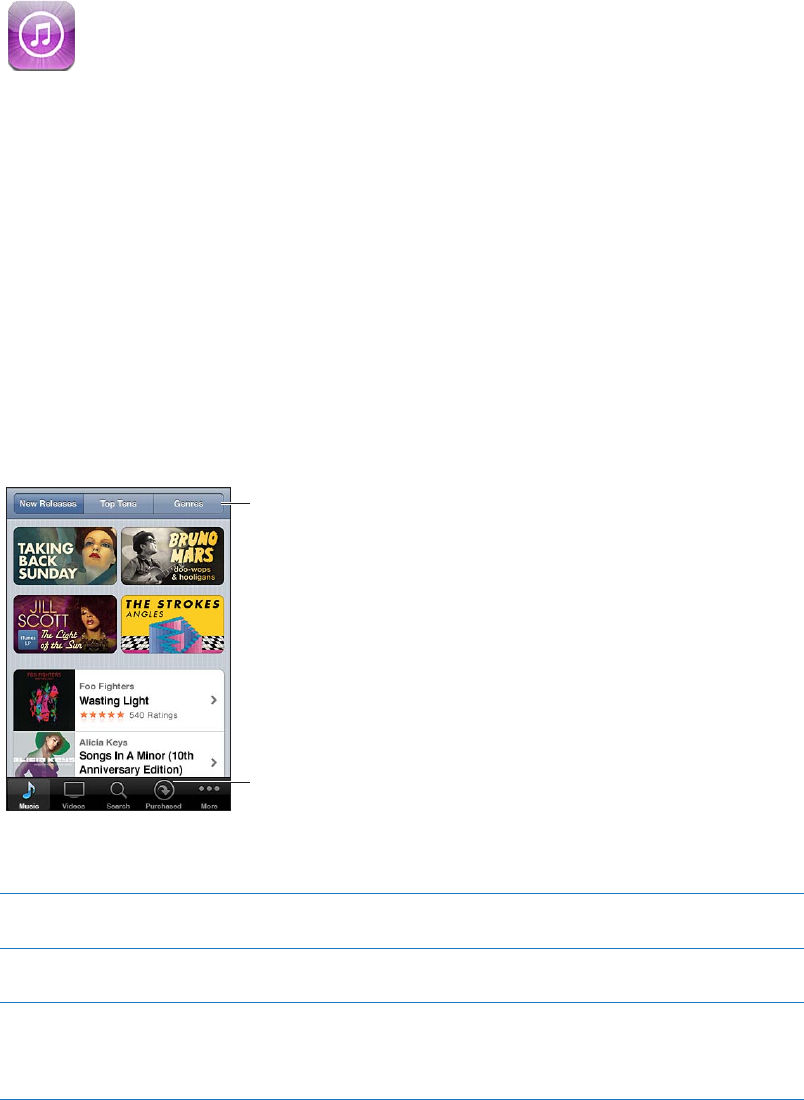Open the Videos icon in the bottom bar
Screen dimensions: 804x1100
click(74, 790)
